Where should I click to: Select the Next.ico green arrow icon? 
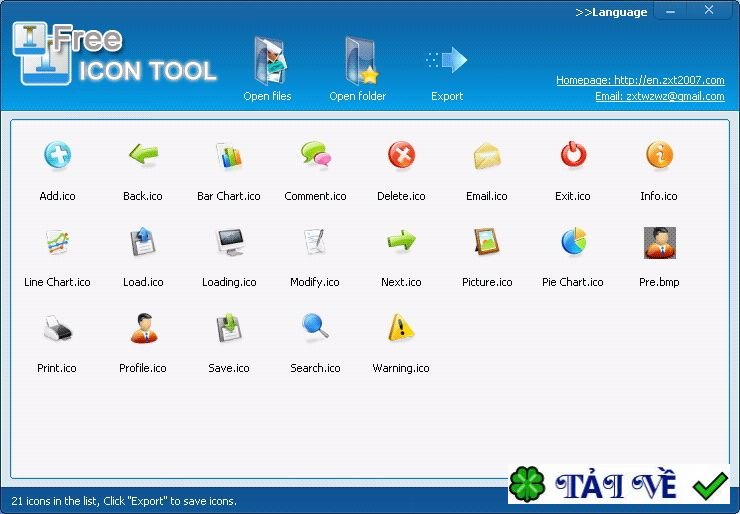(x=401, y=240)
